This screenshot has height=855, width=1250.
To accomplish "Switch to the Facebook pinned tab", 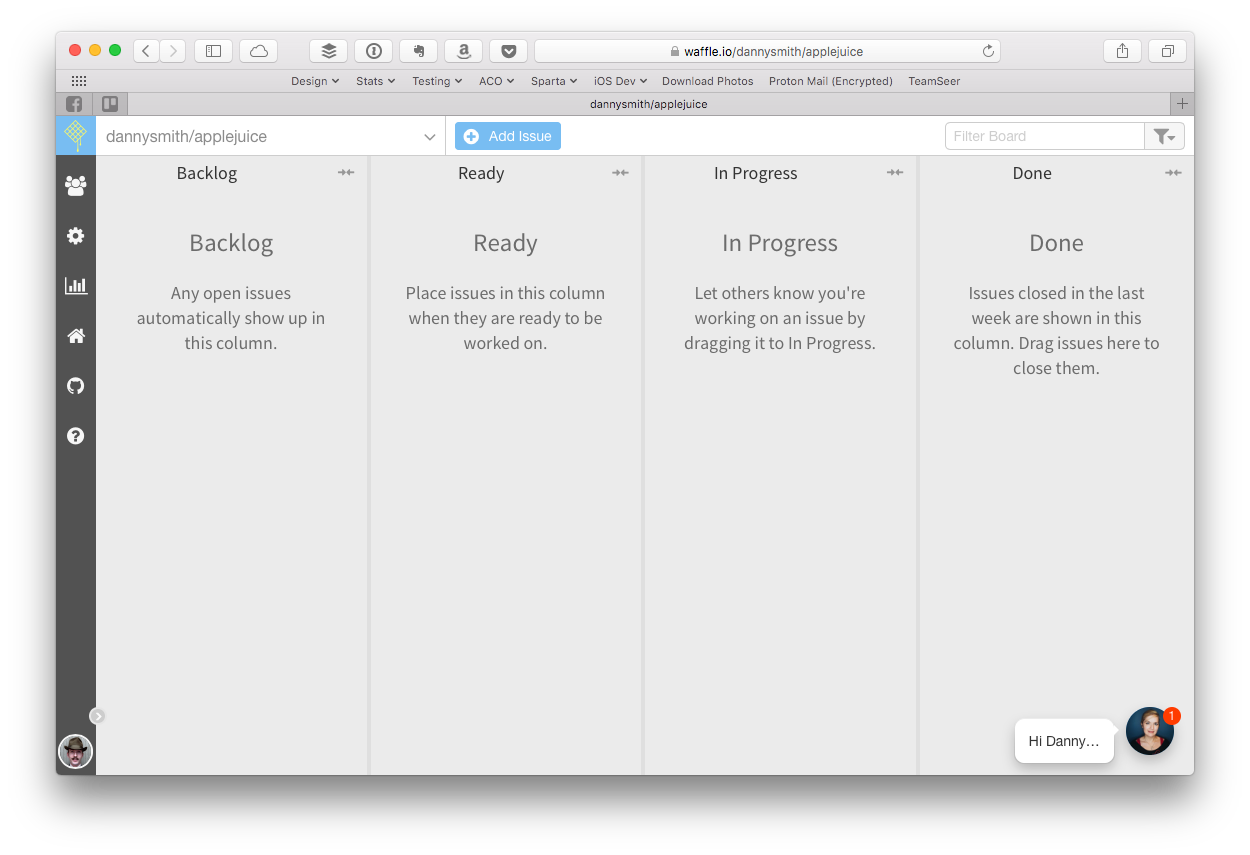I will click(74, 104).
